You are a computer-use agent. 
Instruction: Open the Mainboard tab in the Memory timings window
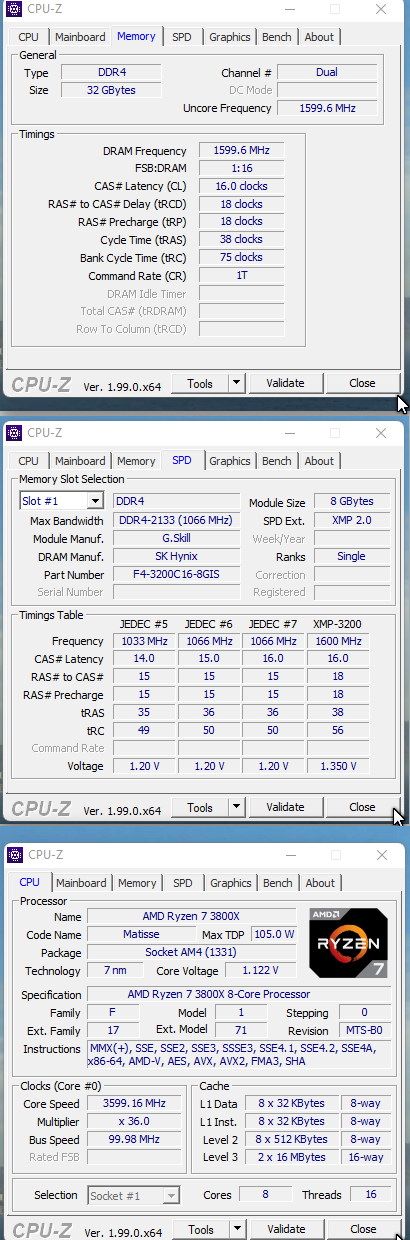(x=80, y=37)
